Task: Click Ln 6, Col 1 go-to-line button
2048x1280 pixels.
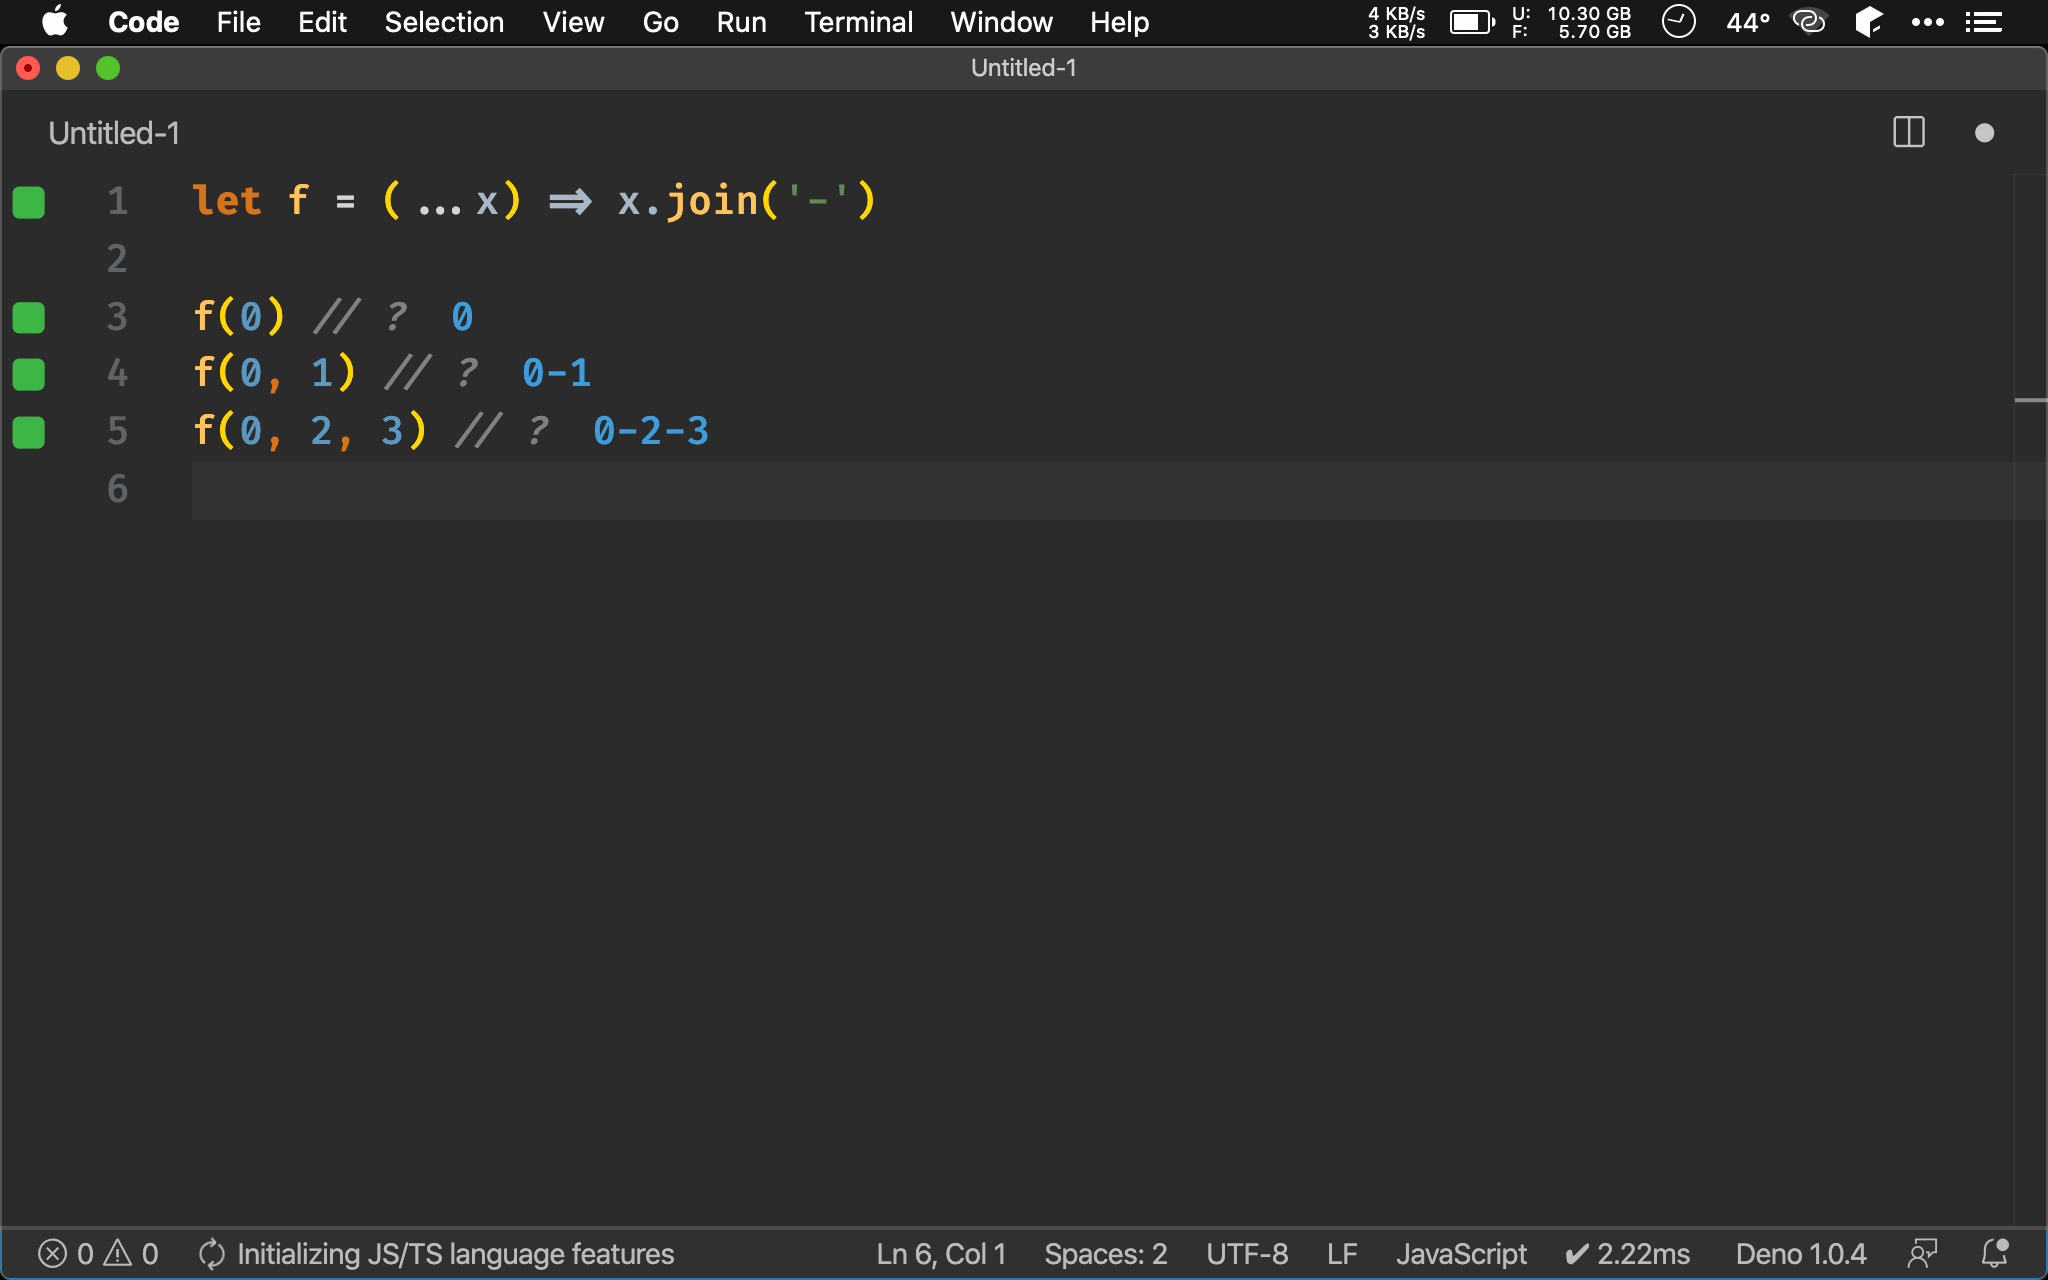Action: (x=941, y=1254)
